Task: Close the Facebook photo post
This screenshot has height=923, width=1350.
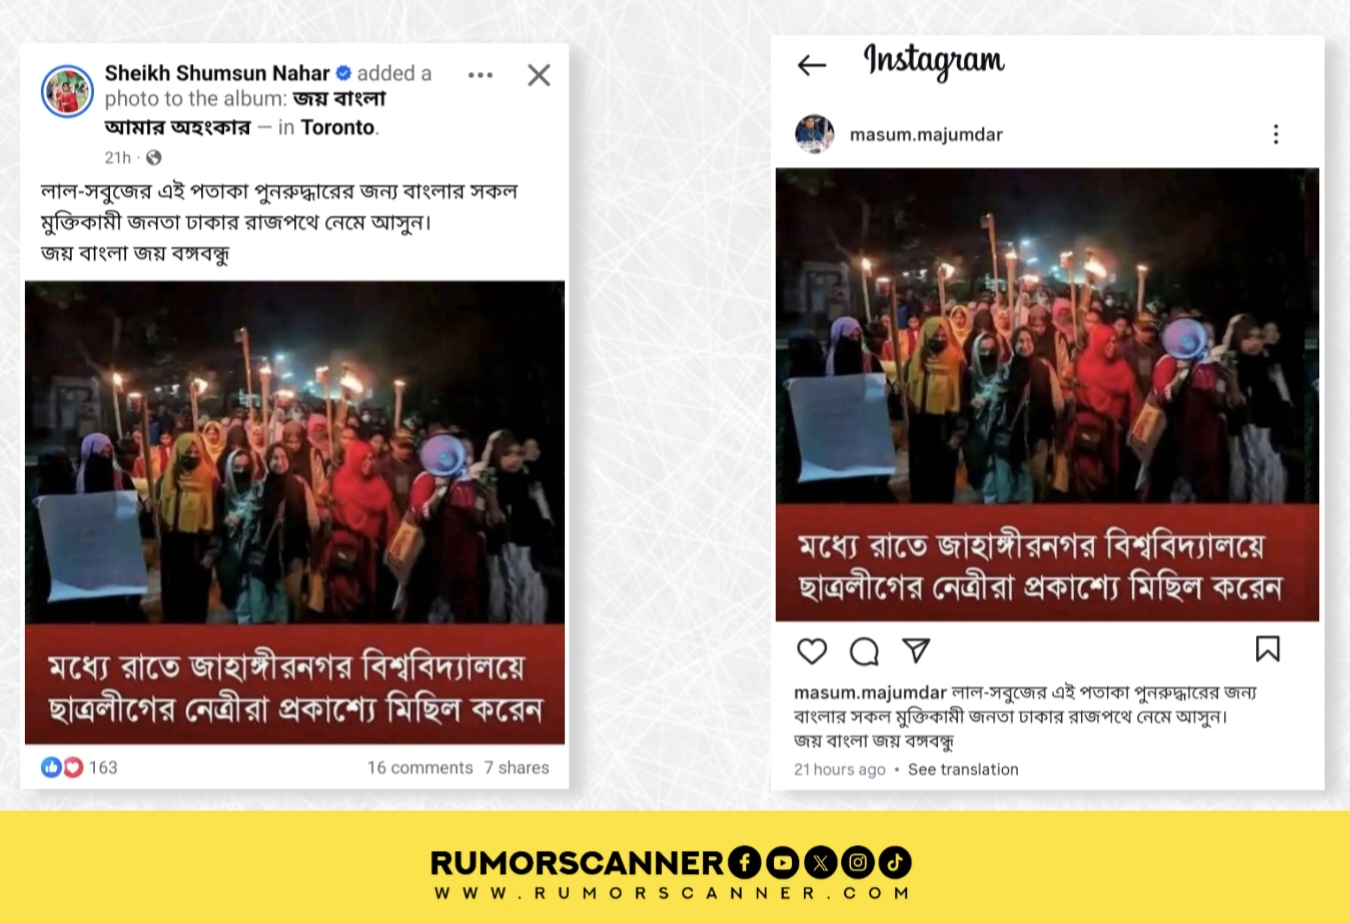Action: (x=539, y=75)
